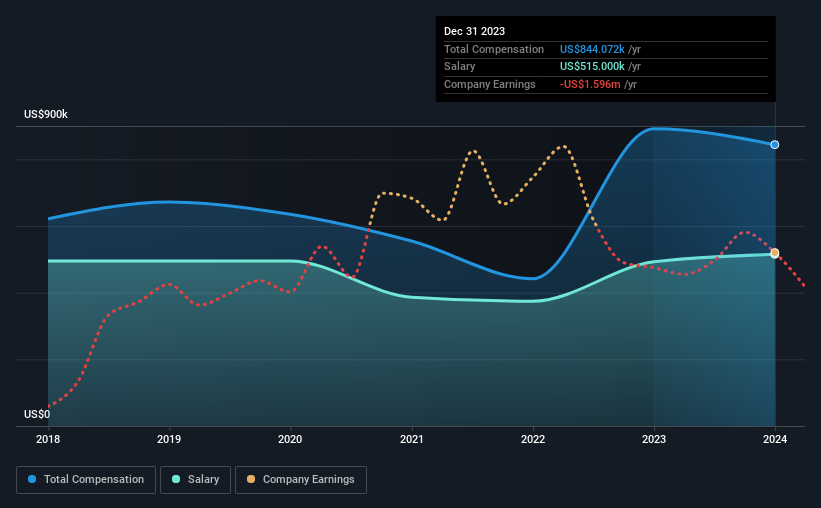This screenshot has height=508, width=821.
Task: Toggle the Total Compensation legend button
Action: (86, 480)
